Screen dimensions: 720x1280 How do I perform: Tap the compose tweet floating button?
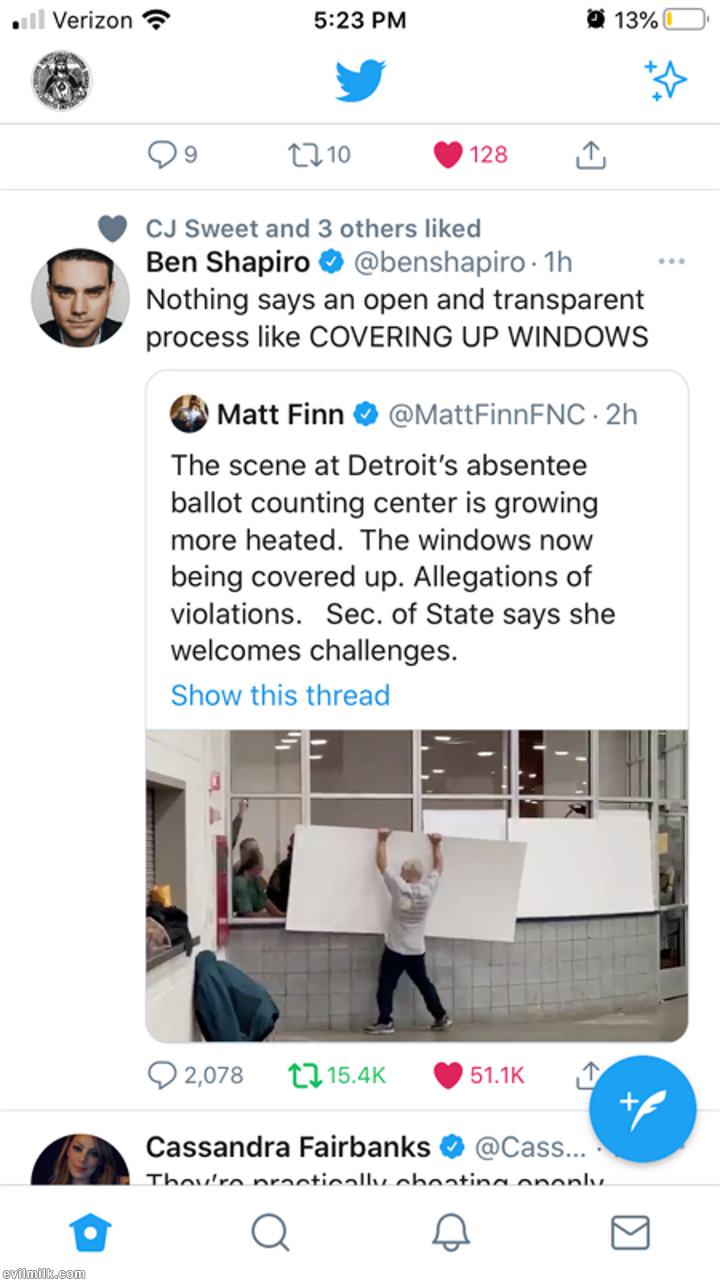tap(642, 1109)
